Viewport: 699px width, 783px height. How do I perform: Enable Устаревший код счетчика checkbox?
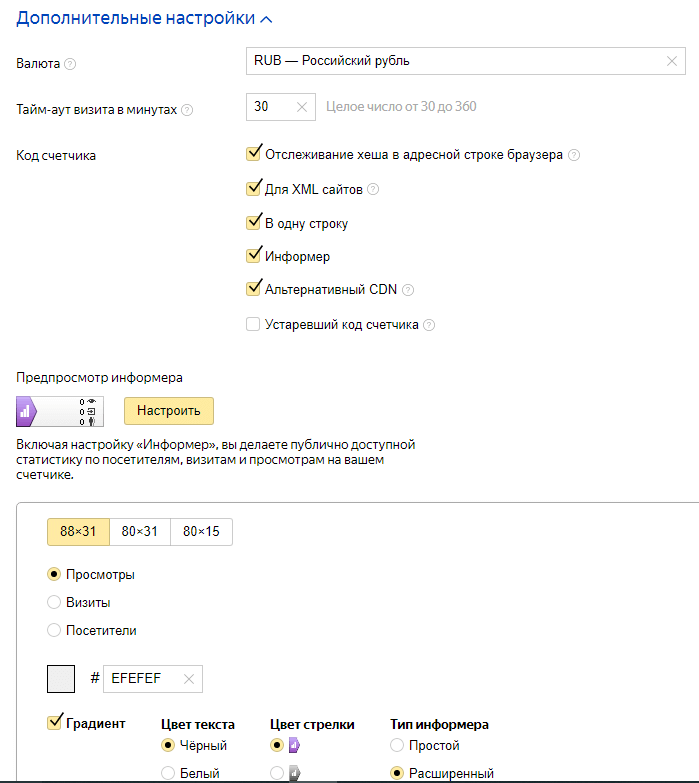(253, 324)
